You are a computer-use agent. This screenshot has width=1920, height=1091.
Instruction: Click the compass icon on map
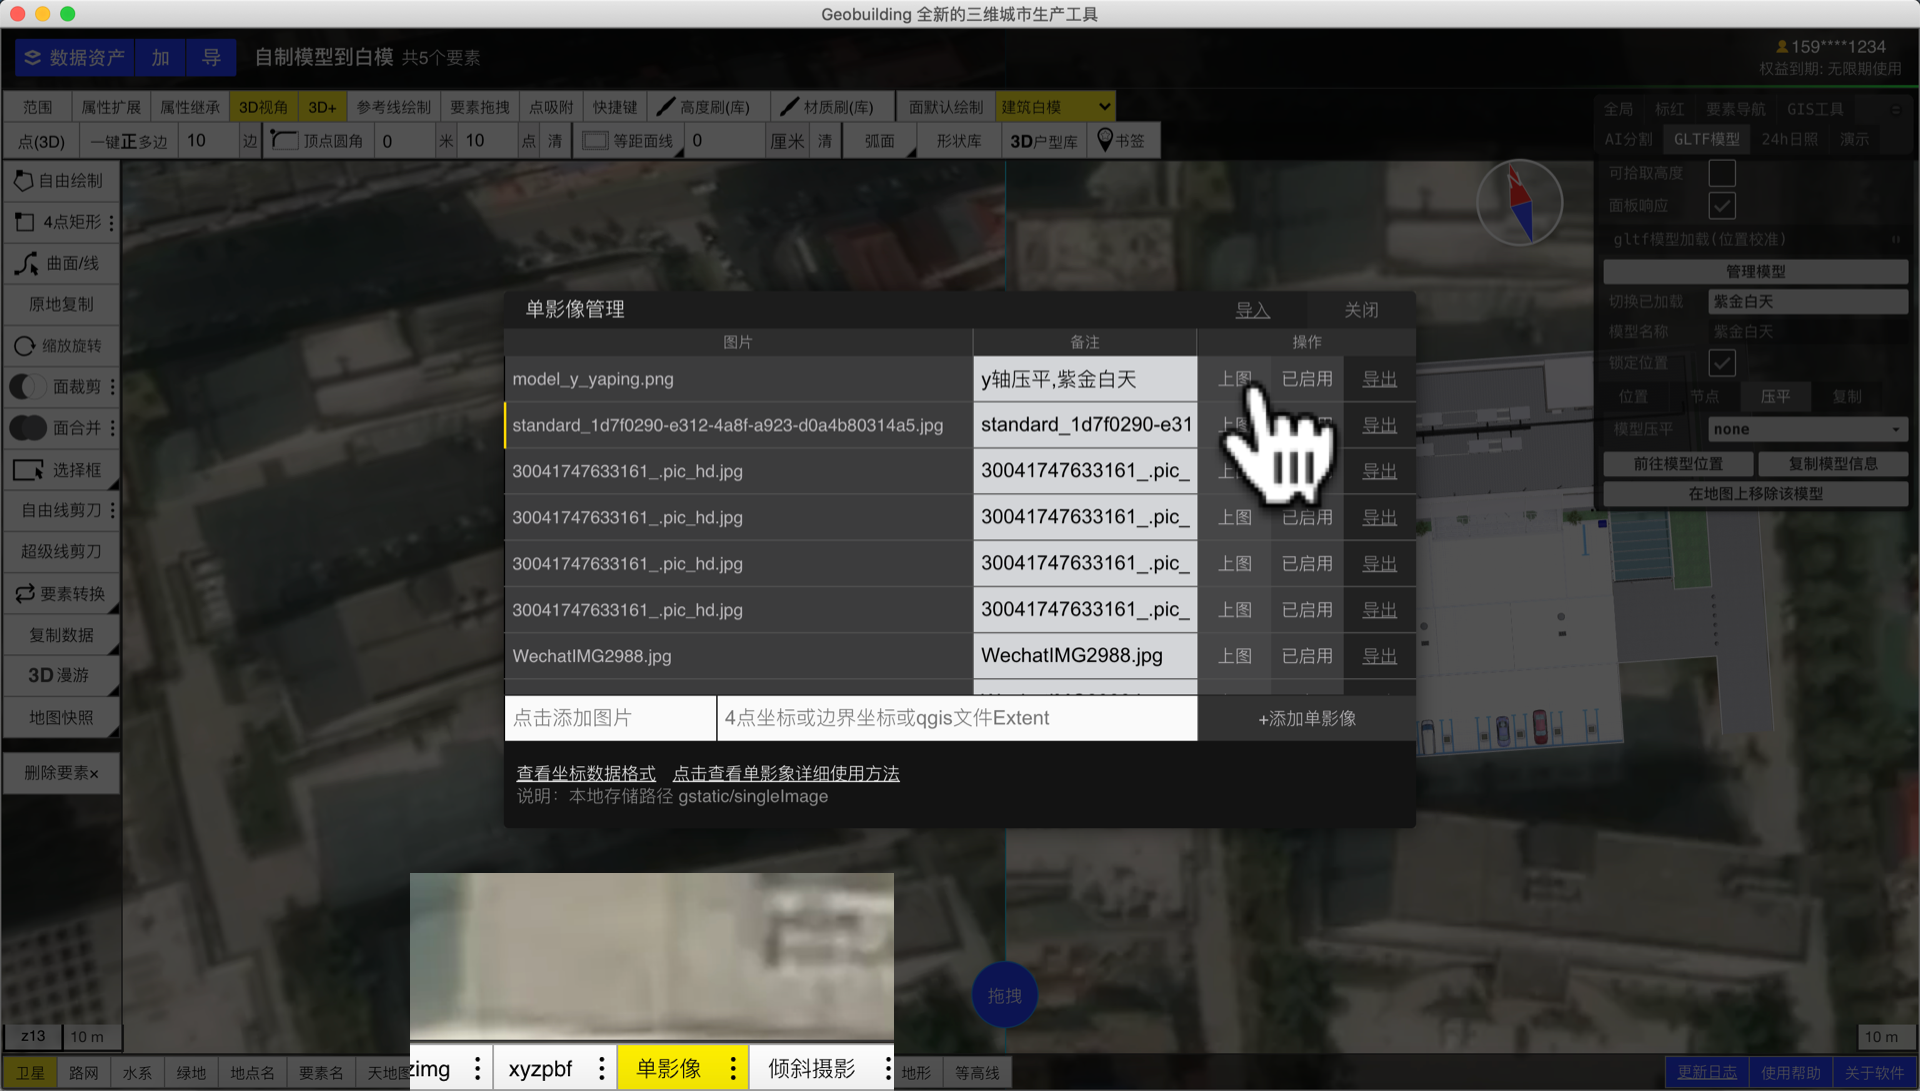1519,203
